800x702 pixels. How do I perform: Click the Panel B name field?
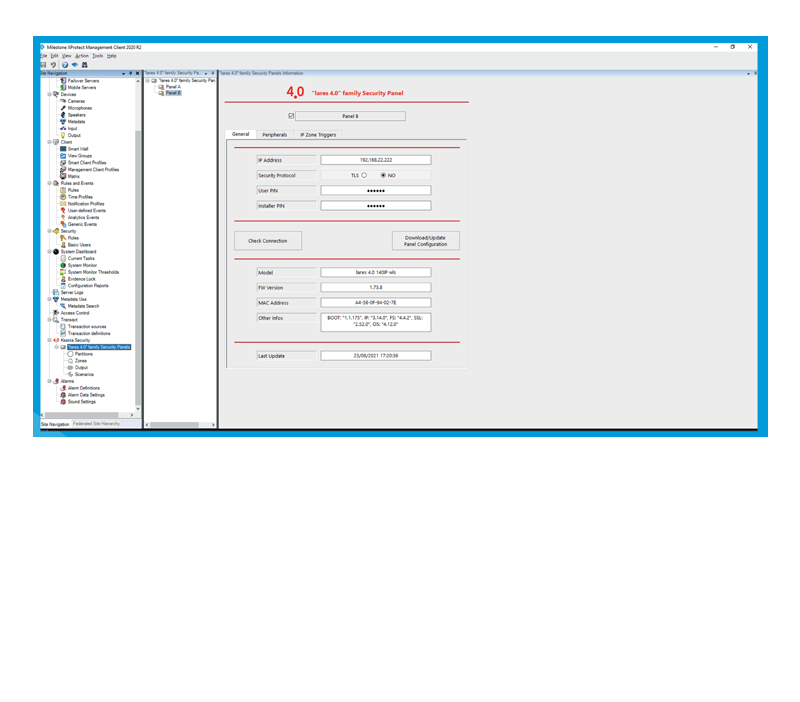pyautogui.click(x=350, y=116)
